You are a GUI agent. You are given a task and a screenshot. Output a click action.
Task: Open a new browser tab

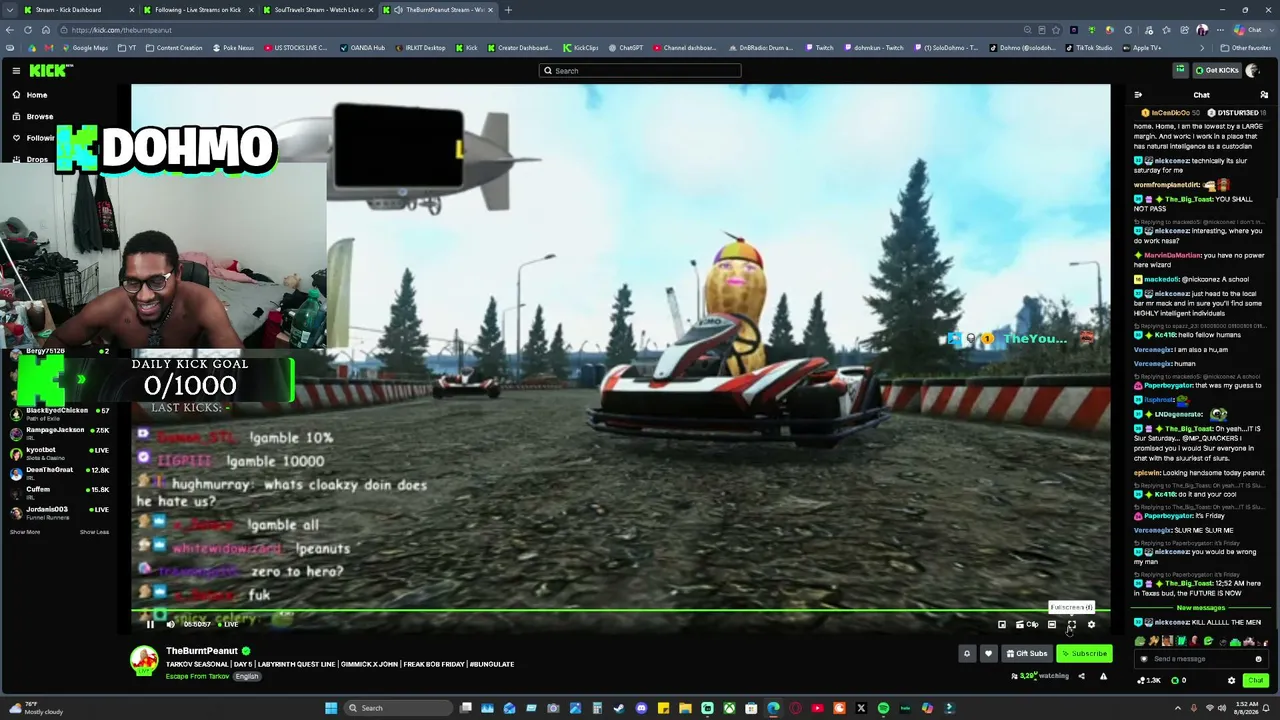508,10
